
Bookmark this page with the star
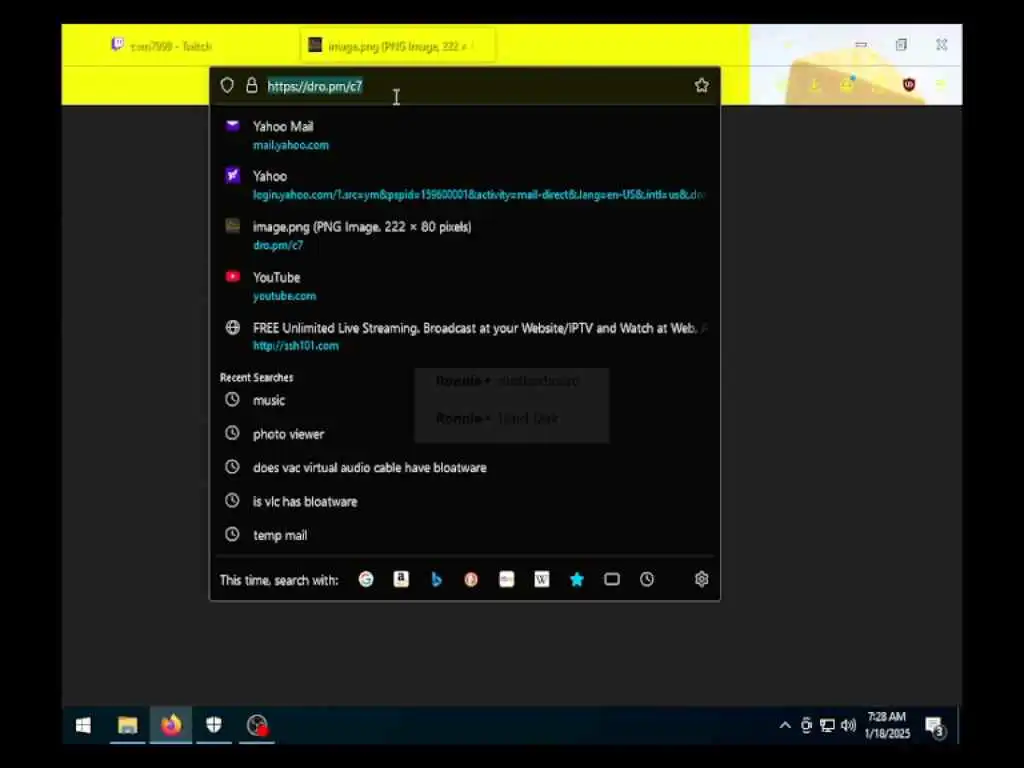pos(701,86)
